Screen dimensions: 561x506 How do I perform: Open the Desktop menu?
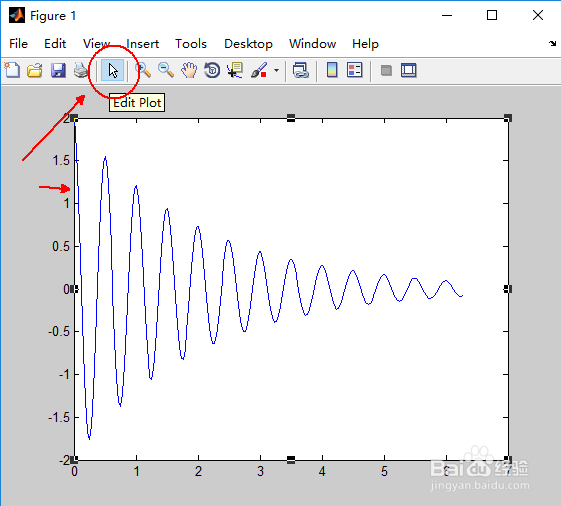point(248,44)
